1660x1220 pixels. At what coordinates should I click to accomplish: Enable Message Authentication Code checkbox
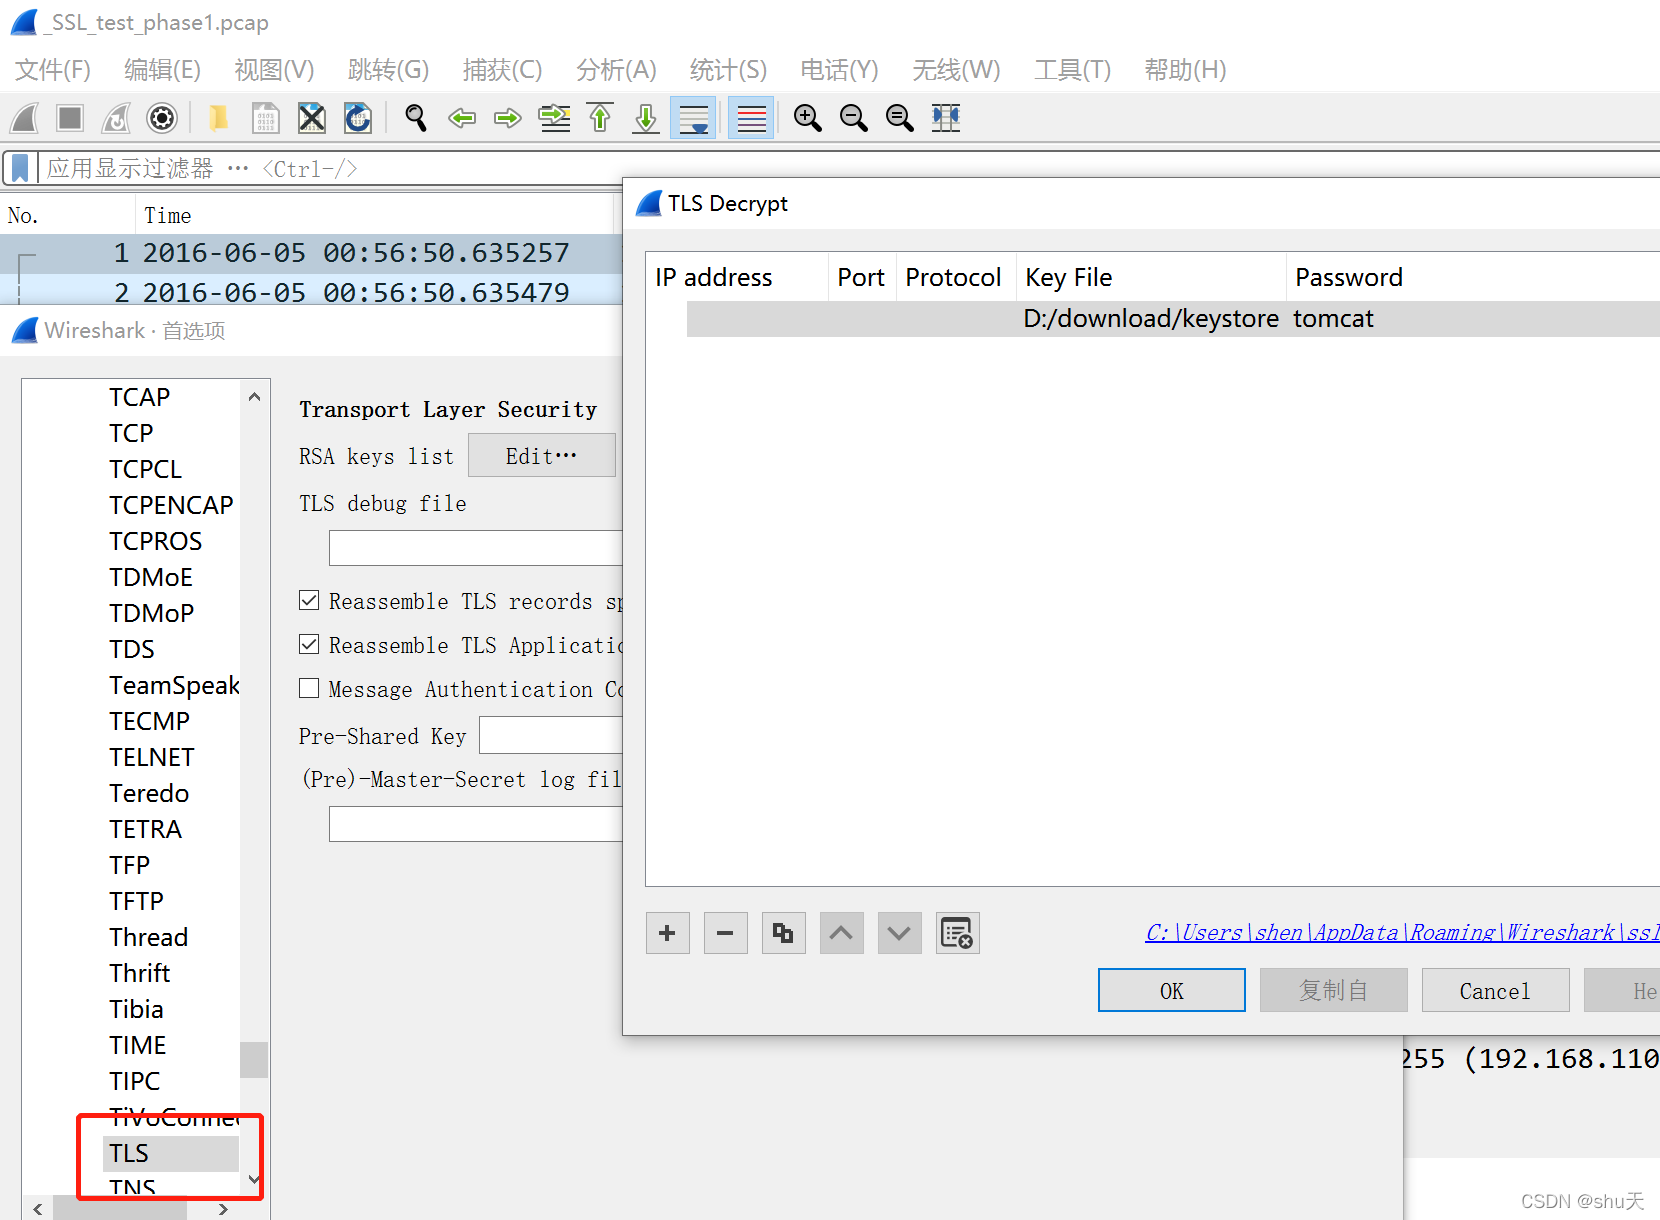point(309,688)
